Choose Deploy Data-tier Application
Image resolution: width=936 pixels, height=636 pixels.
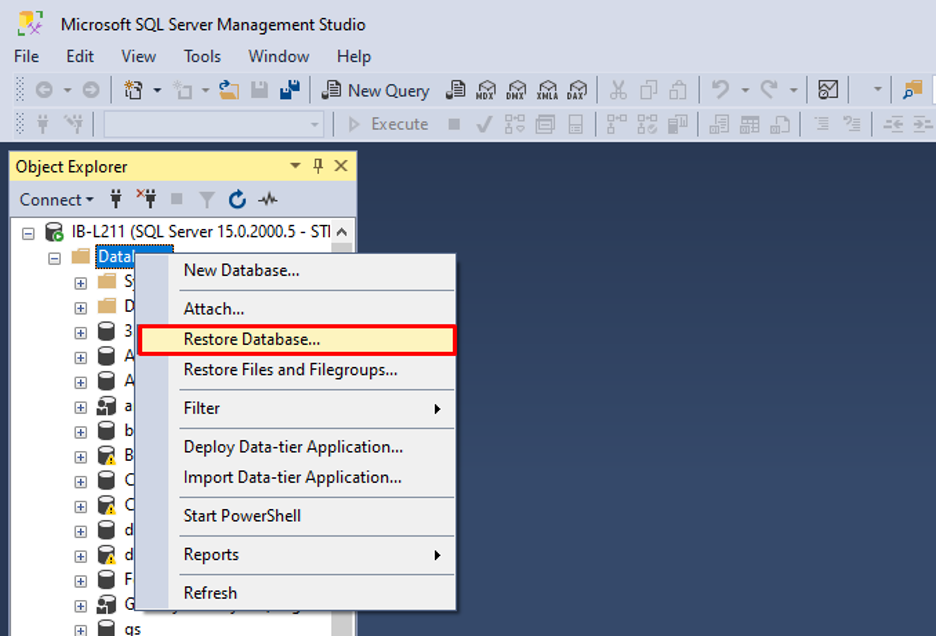click(x=296, y=447)
